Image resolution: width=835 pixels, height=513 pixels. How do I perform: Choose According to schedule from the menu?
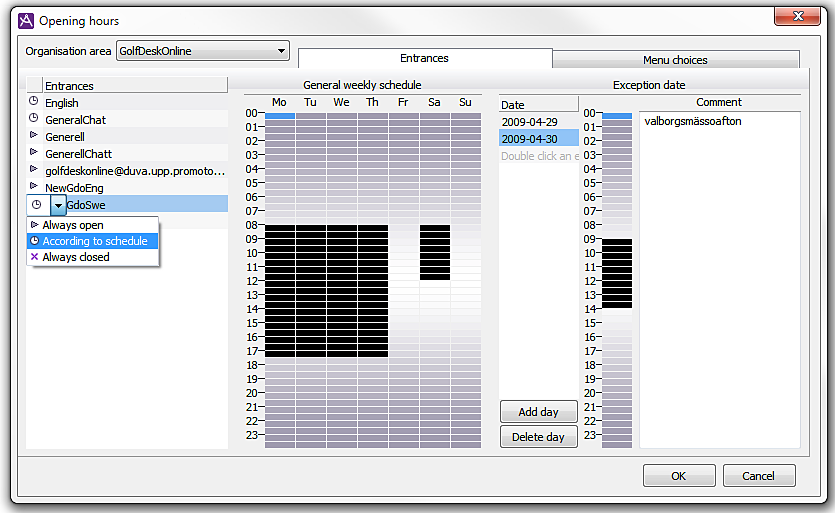(x=93, y=241)
